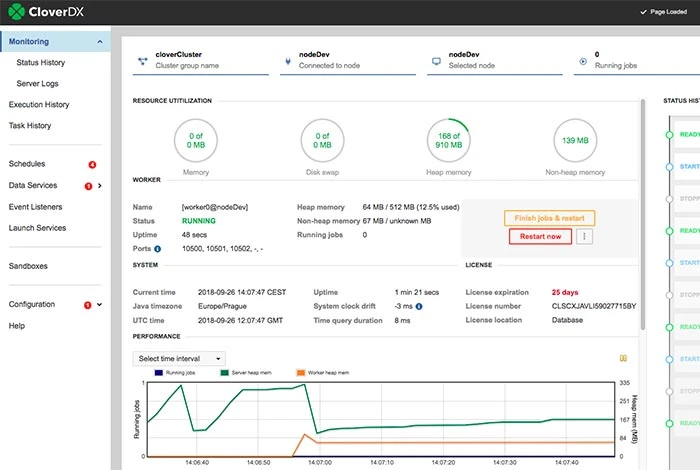Open the Select time interval dropdown
Image resolution: width=700 pixels, height=470 pixels.
click(179, 358)
